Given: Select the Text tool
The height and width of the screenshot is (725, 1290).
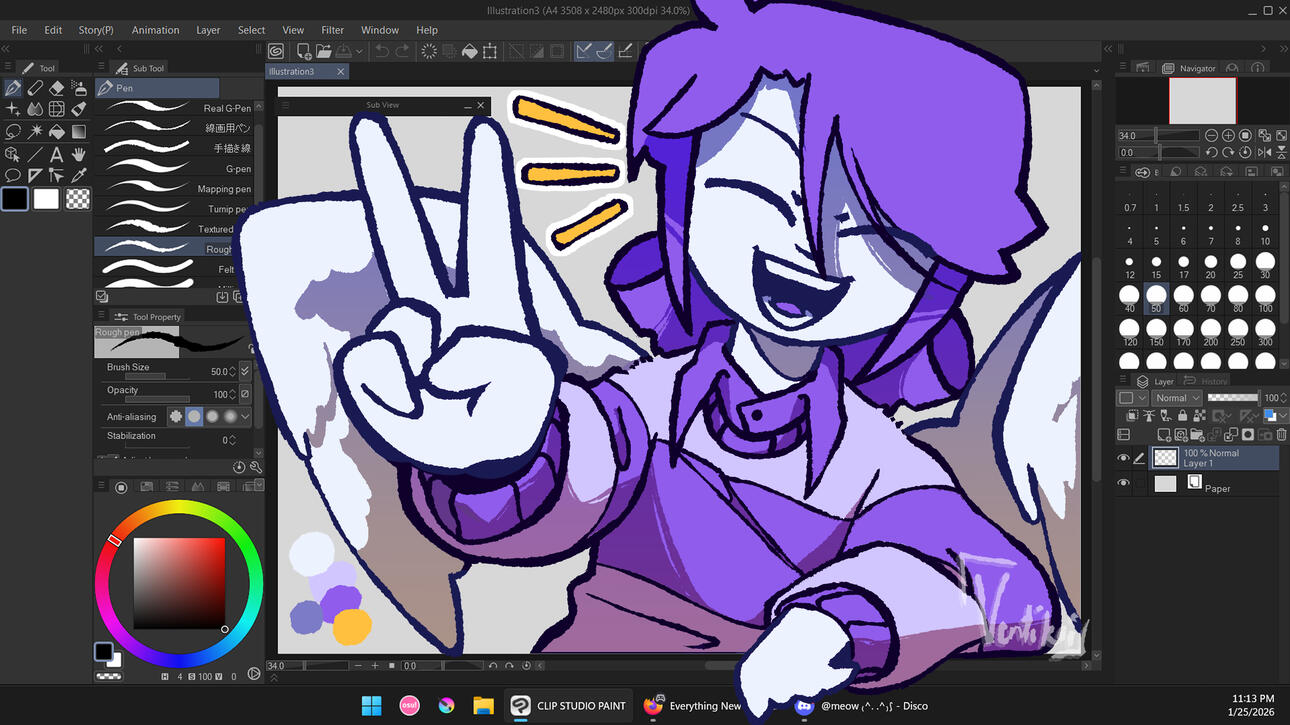Looking at the screenshot, I should [x=57, y=154].
